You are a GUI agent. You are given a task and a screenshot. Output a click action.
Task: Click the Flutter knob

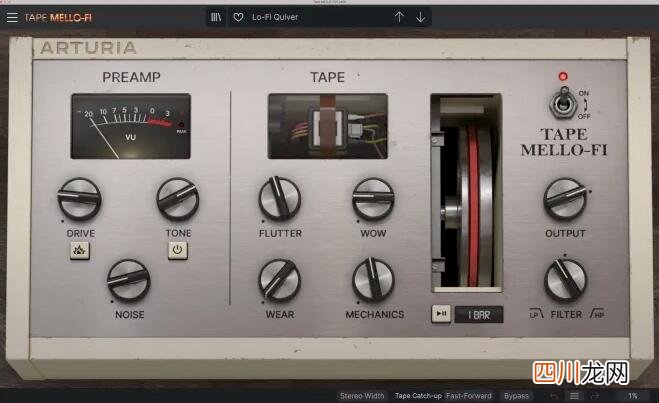pos(279,199)
